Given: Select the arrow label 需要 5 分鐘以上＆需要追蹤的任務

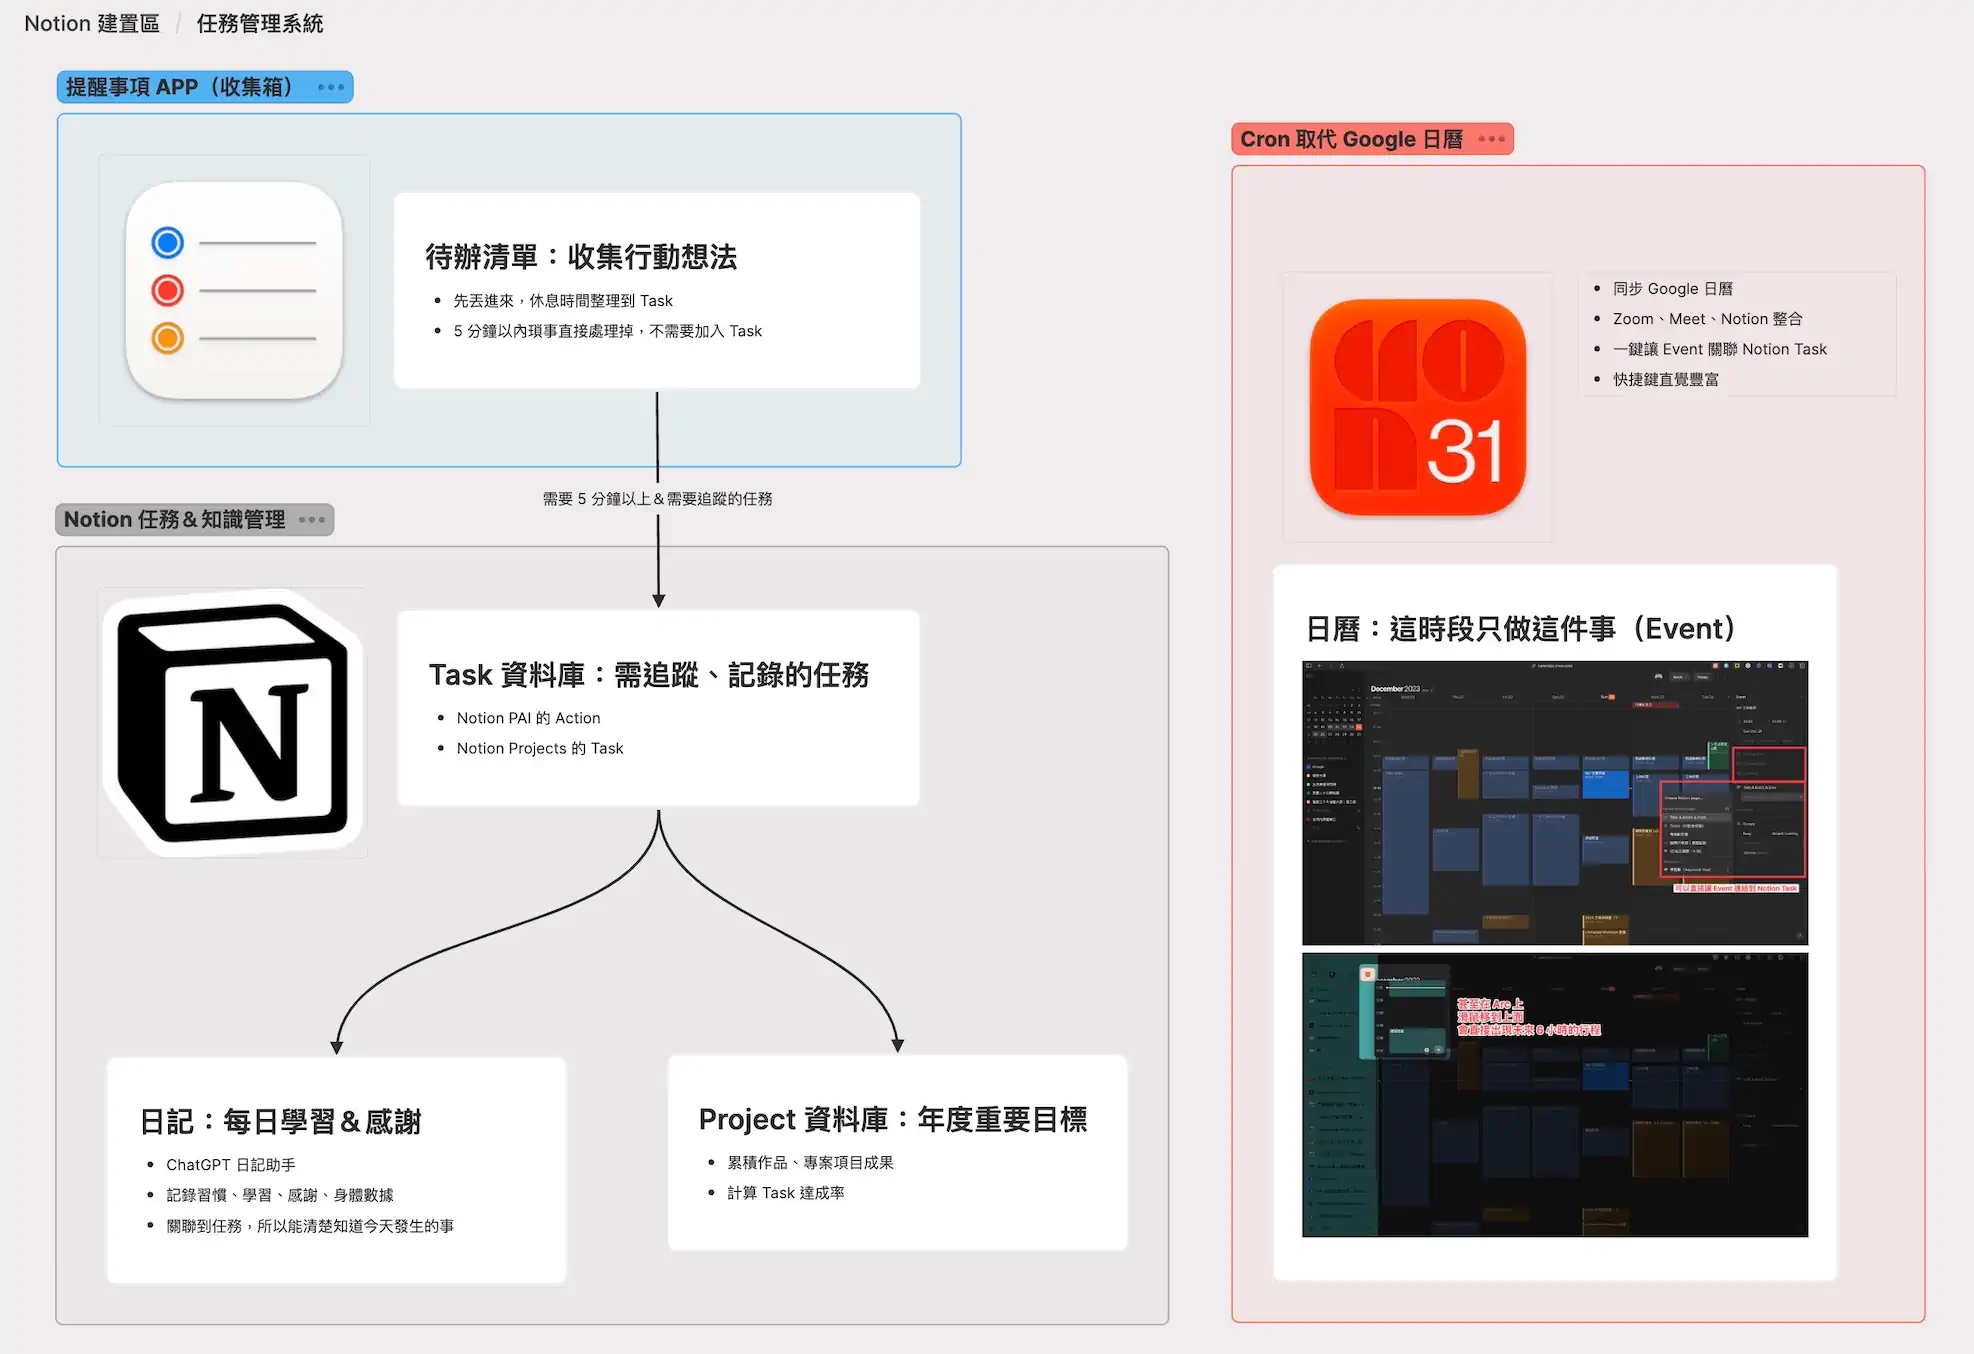Looking at the screenshot, I should point(658,498).
